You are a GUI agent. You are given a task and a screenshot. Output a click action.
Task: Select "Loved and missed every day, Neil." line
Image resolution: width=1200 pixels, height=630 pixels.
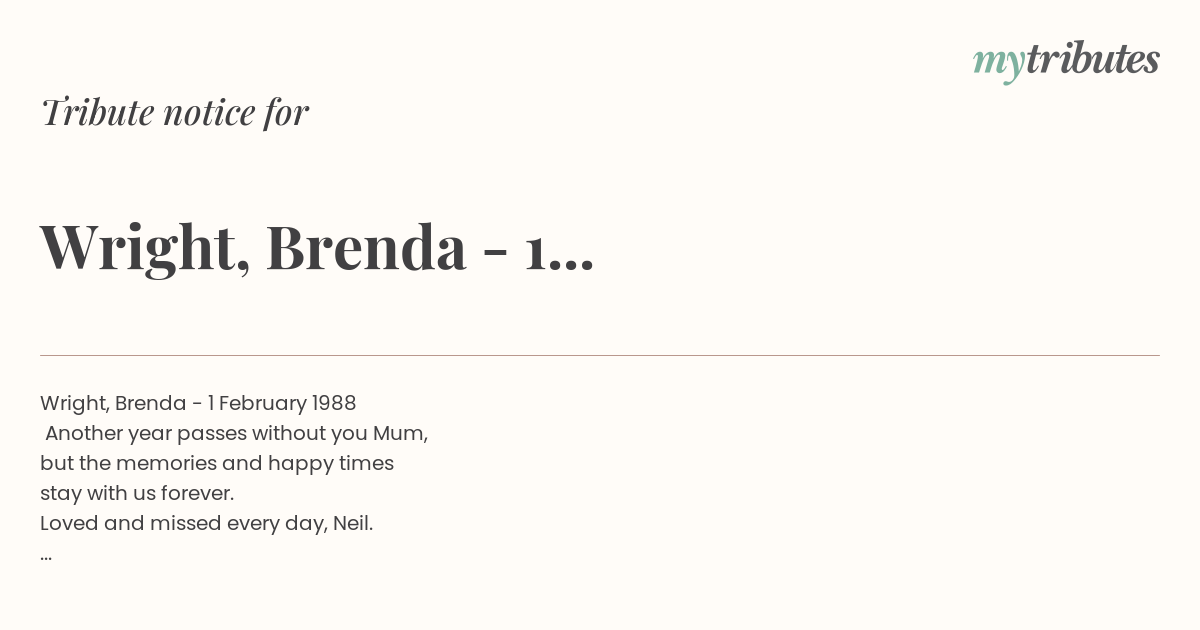pos(207,523)
